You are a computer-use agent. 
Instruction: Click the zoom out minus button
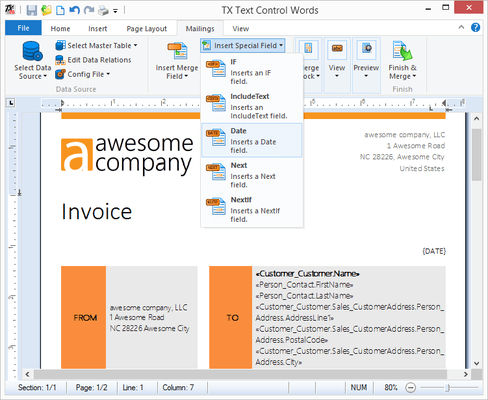pos(411,388)
